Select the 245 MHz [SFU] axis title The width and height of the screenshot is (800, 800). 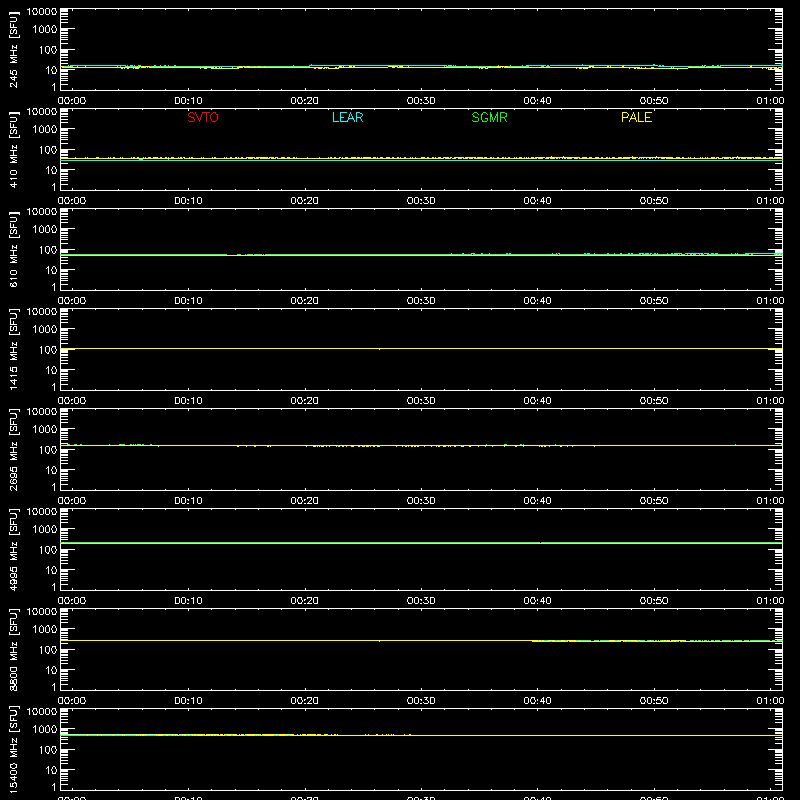[13, 49]
